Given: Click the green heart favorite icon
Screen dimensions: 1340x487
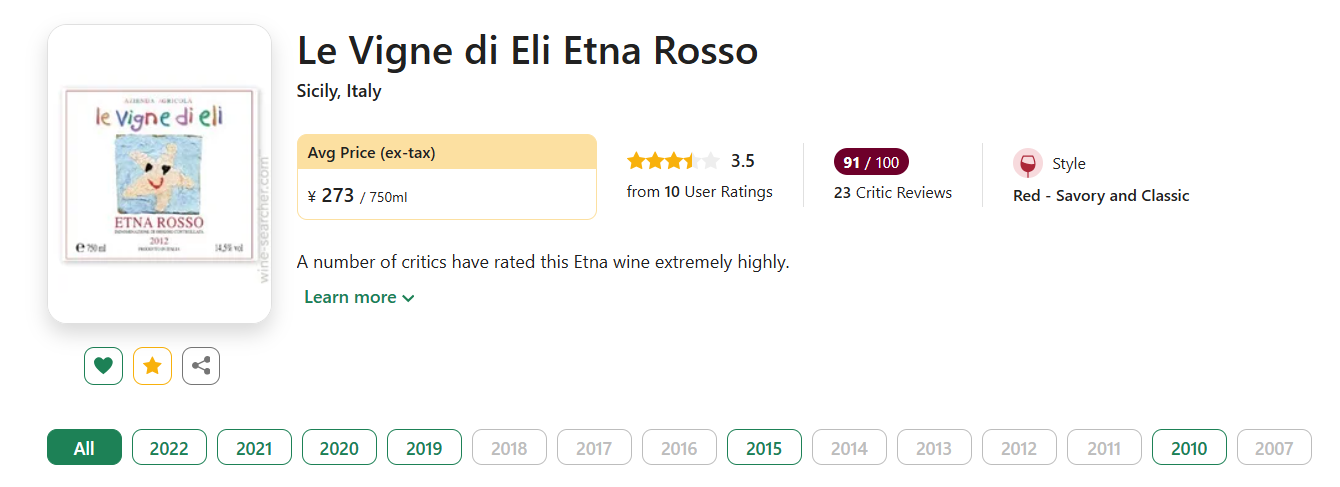Looking at the screenshot, I should [103, 366].
